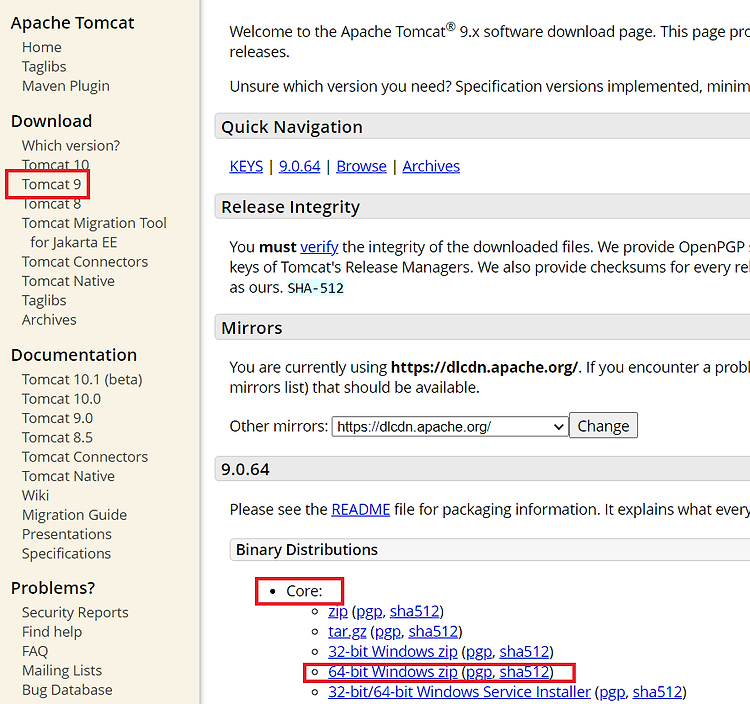Viewport: 750px width, 704px height.
Task: Download 32-bit/64-bit Windows Service Installer
Action: (459, 692)
